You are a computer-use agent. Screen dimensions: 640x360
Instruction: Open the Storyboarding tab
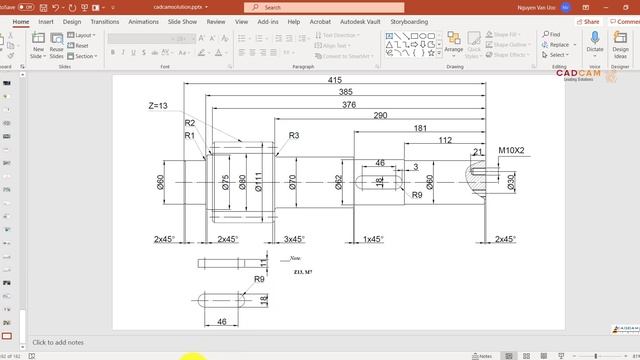409,22
